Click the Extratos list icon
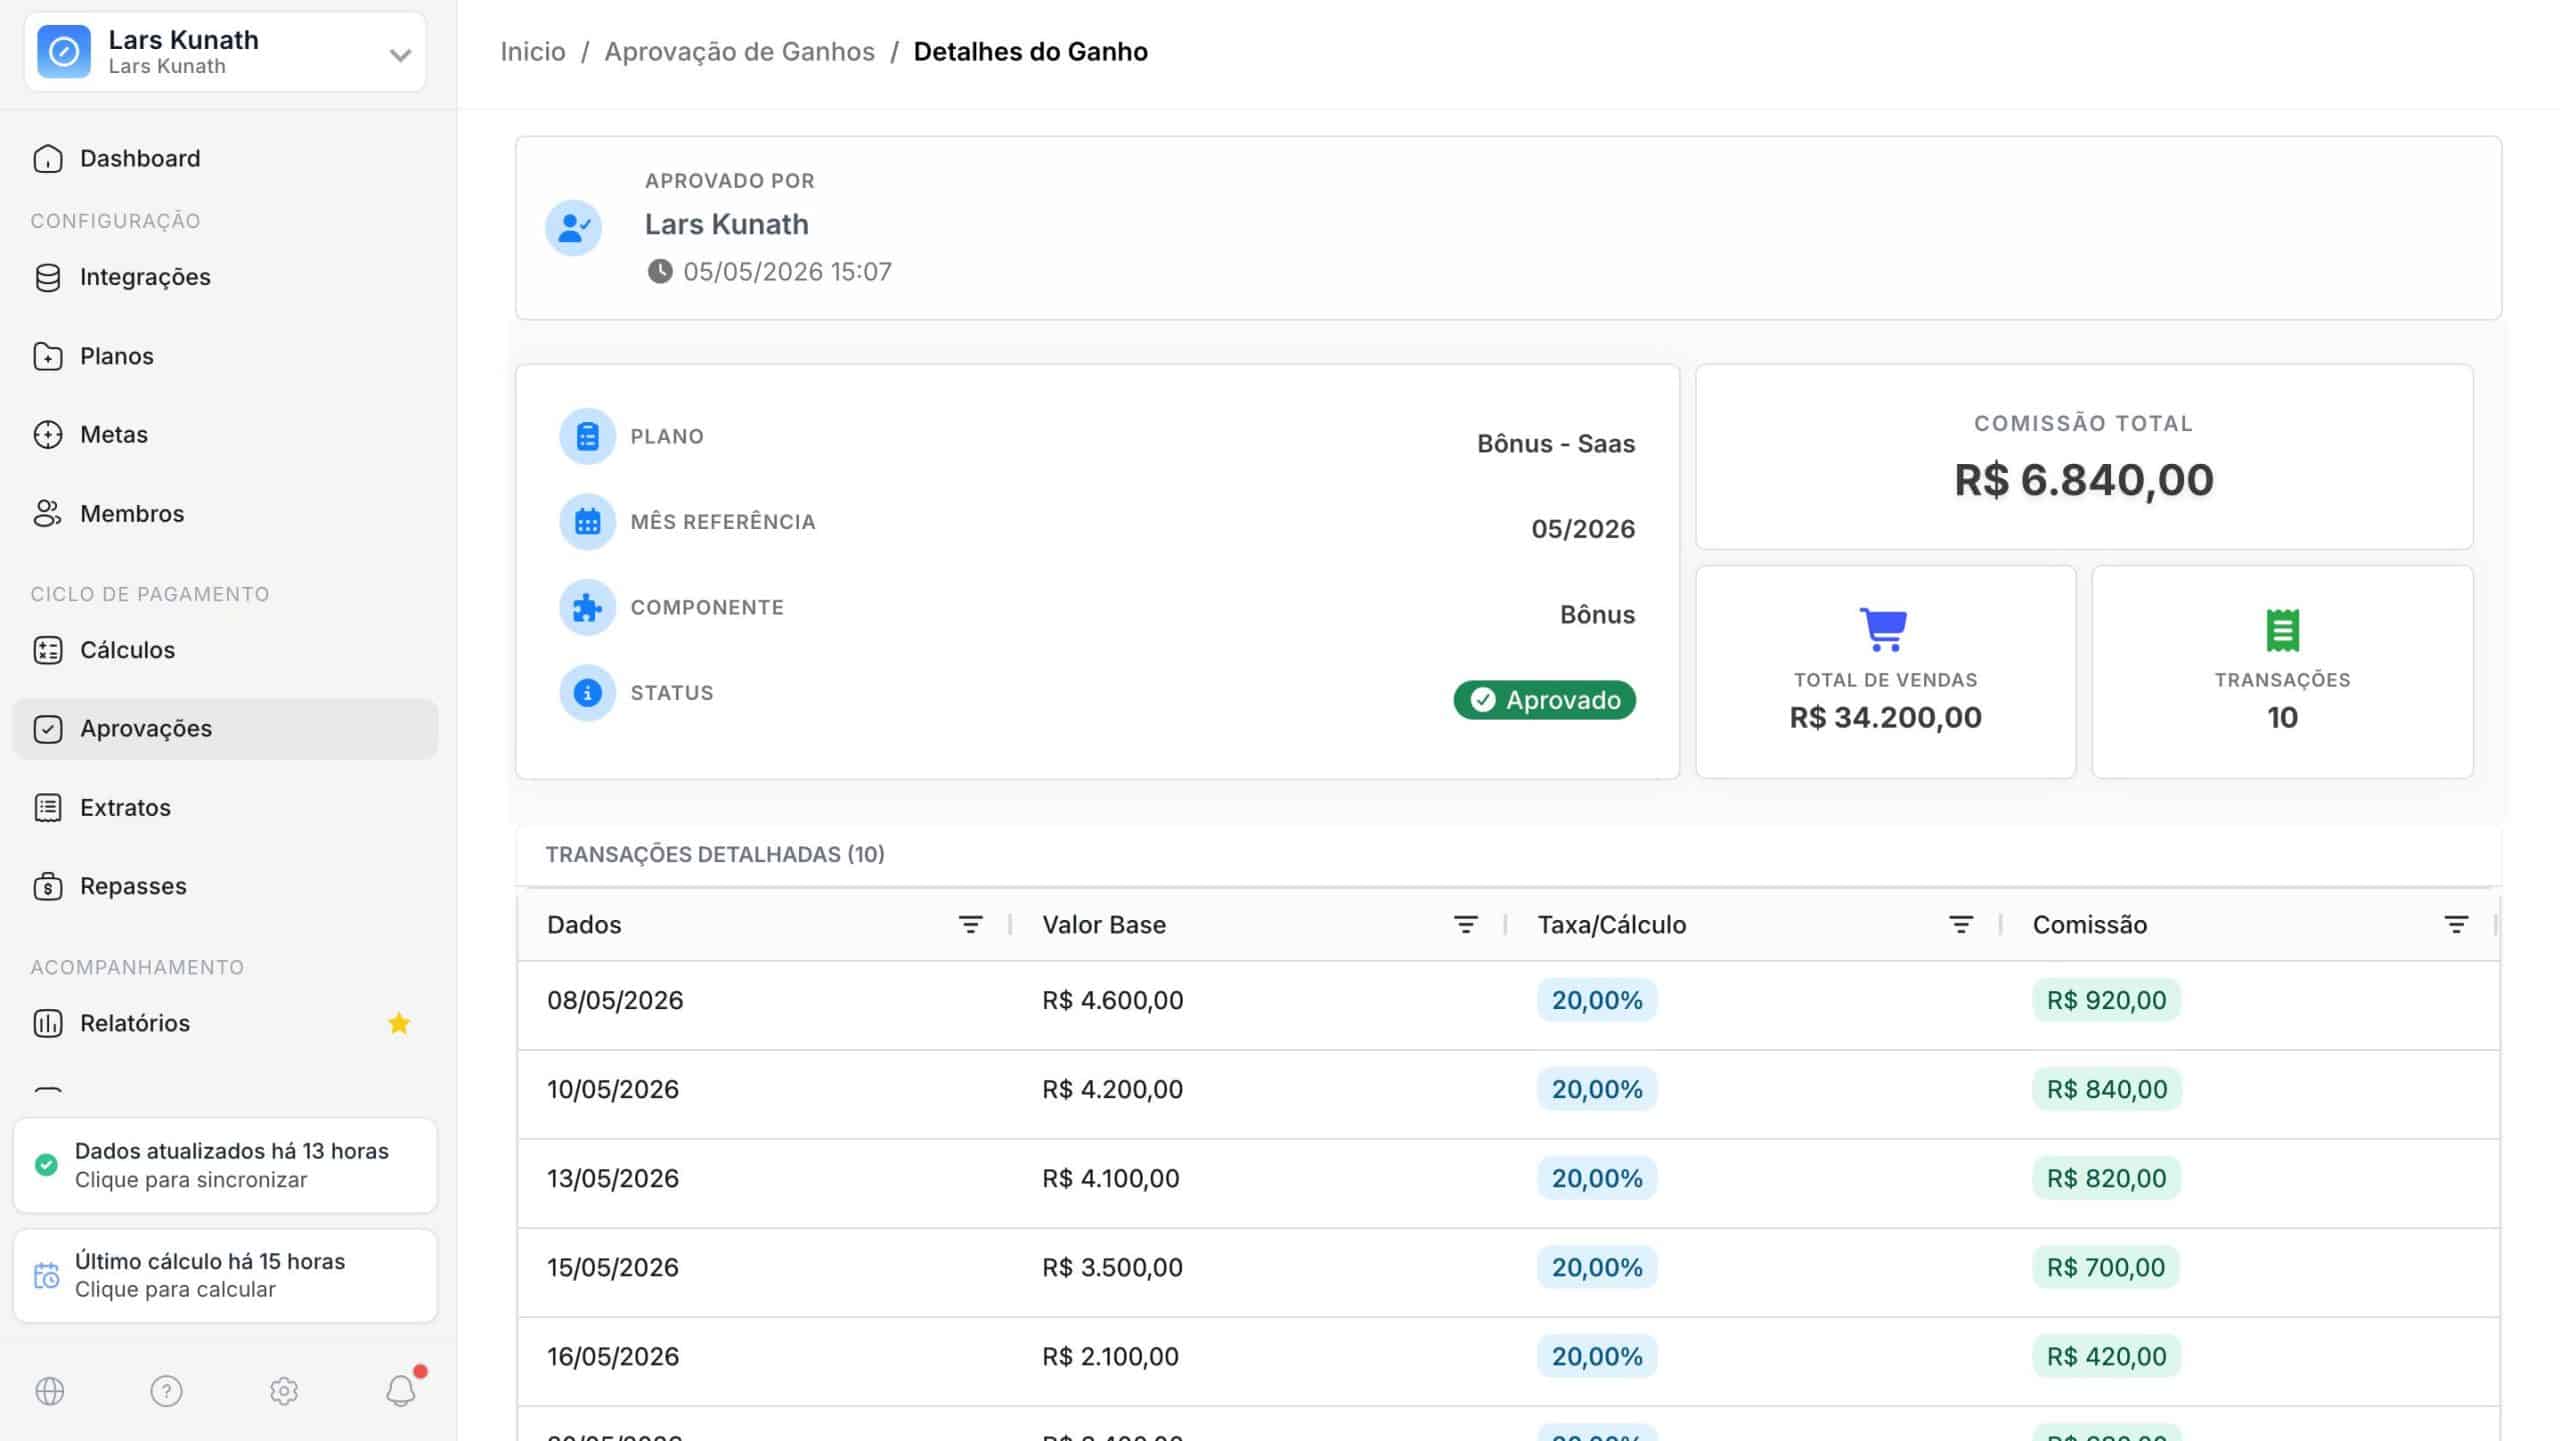This screenshot has height=1441, width=2560. (x=47, y=807)
